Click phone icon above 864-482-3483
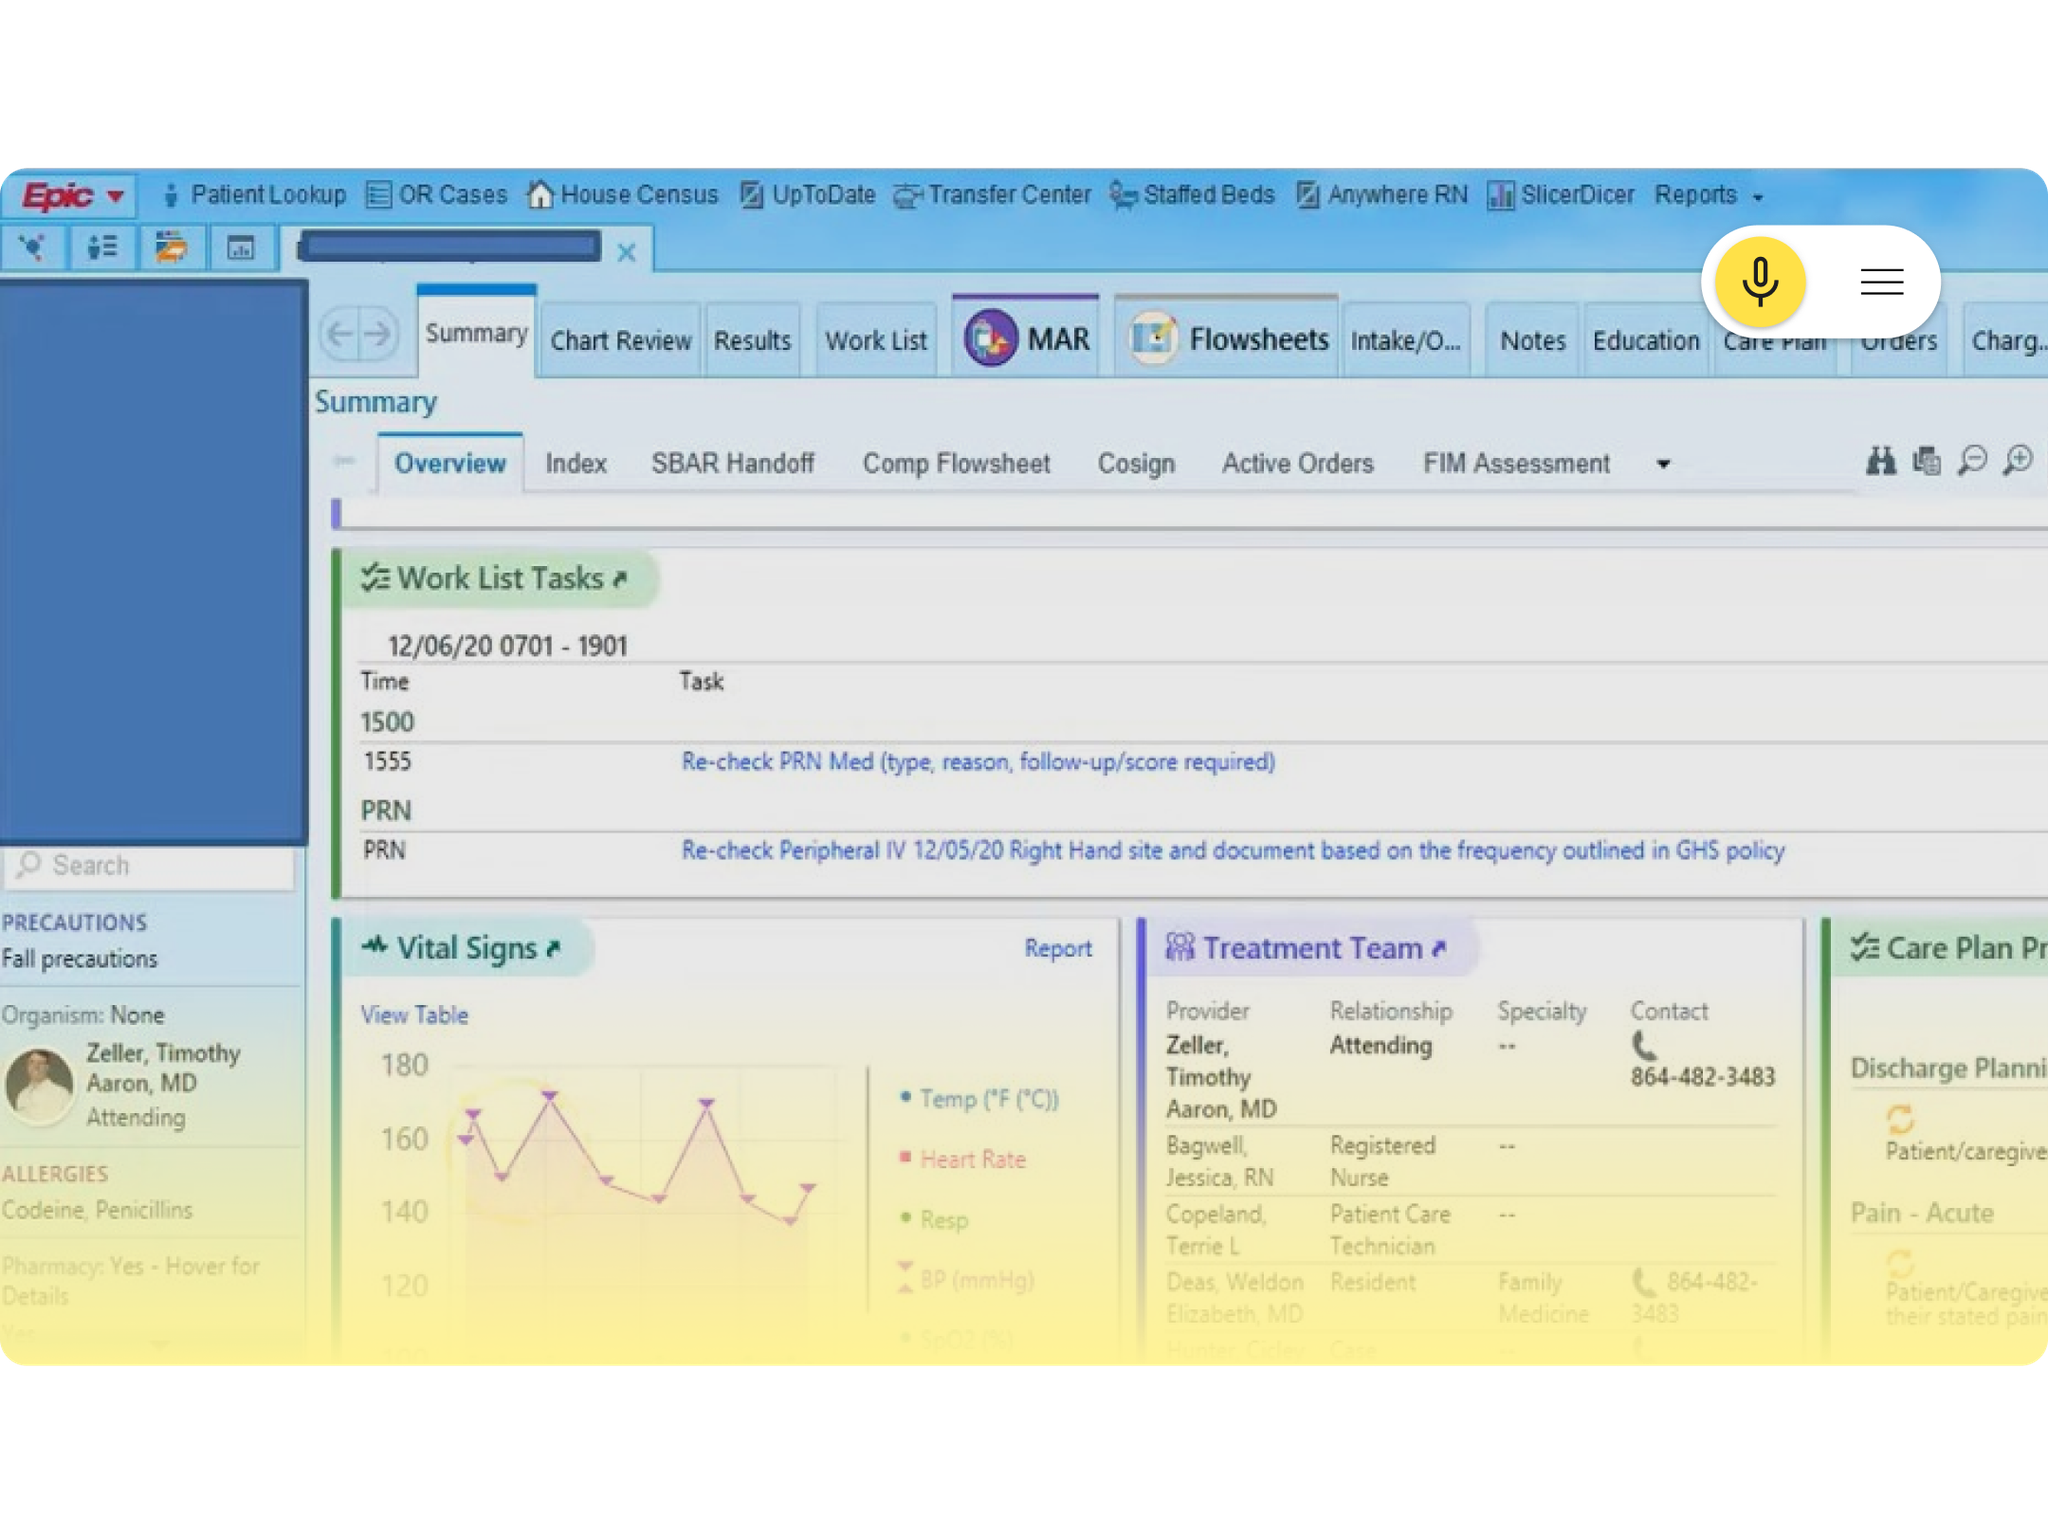 click(1644, 1046)
